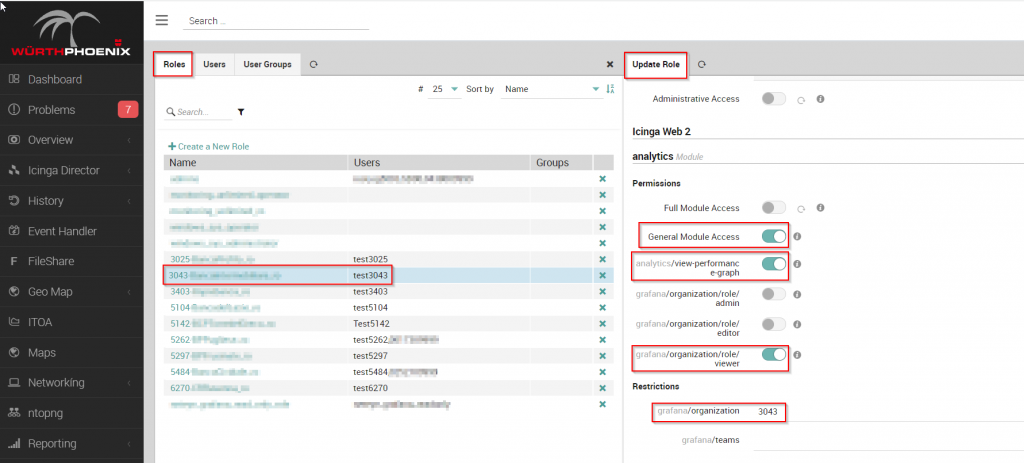Reset Administrative Access toggle icon
The width and height of the screenshot is (1024, 463).
coord(801,100)
